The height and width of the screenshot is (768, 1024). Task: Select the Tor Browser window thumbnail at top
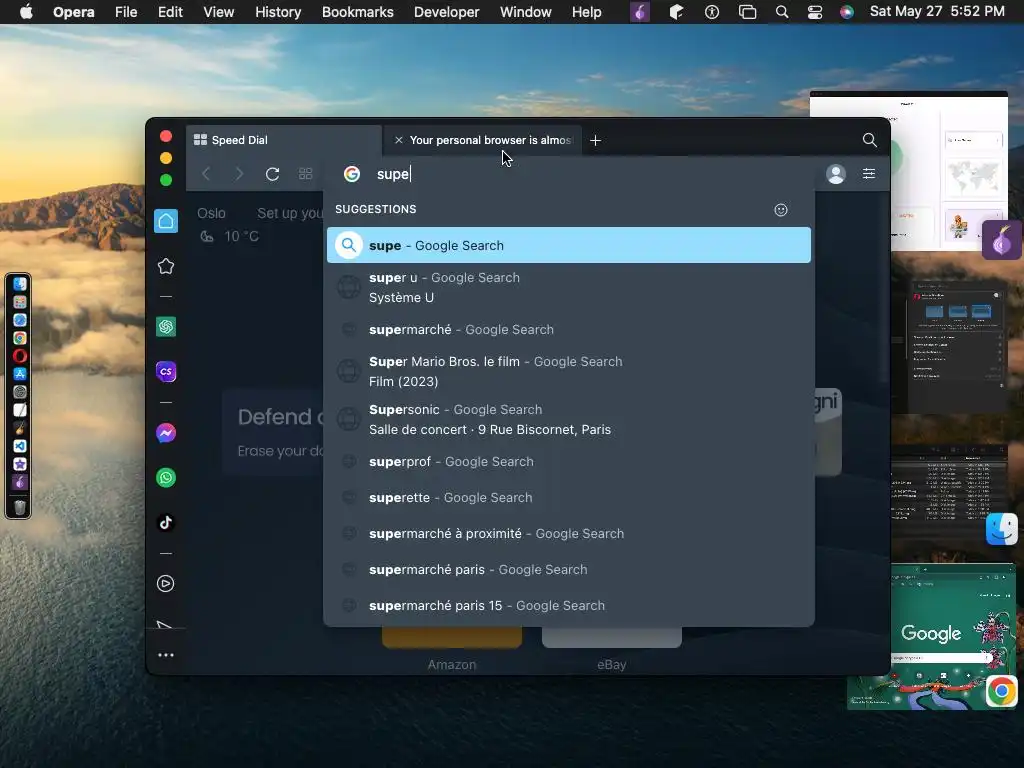tap(909, 171)
